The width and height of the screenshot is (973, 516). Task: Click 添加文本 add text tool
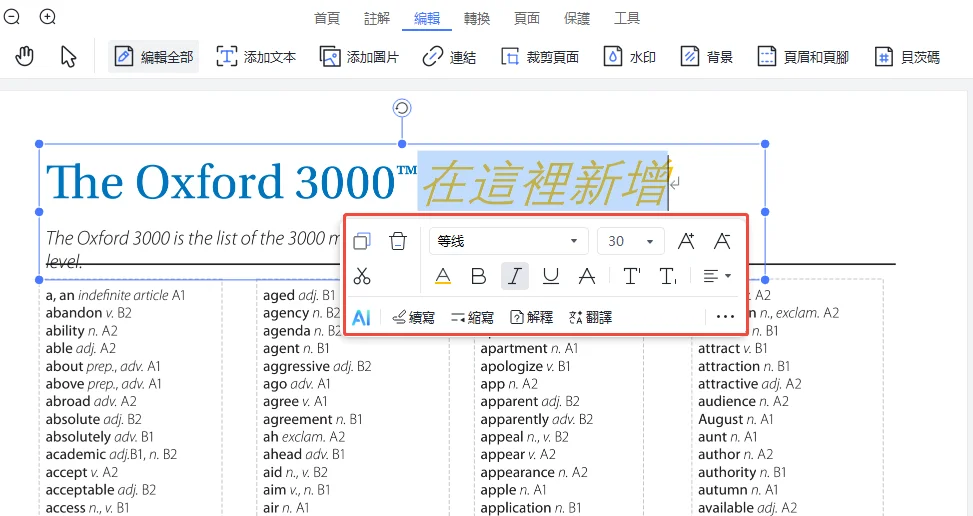coord(256,57)
